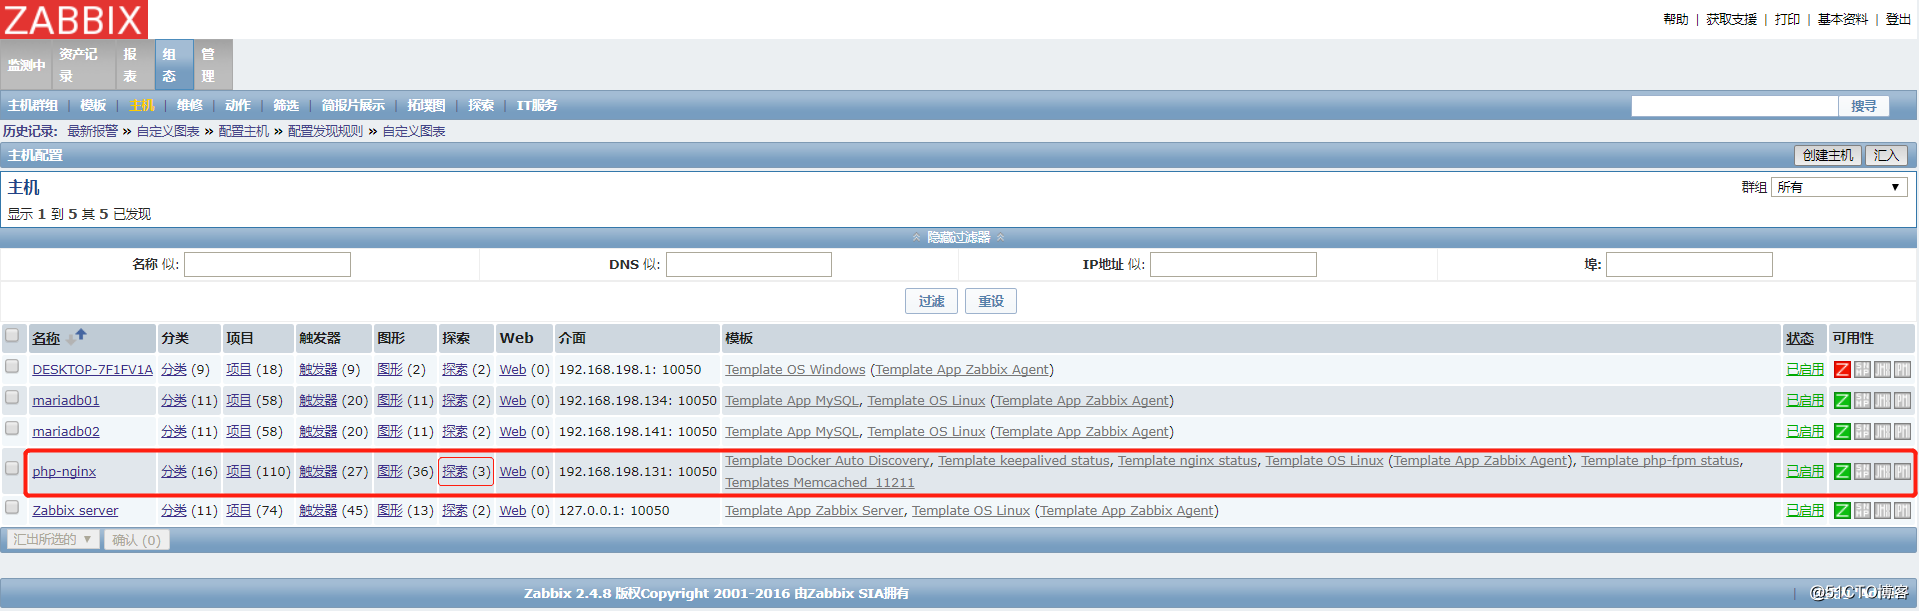This screenshot has width=1919, height=611.
Task: Click the 重设 reset button
Action: point(991,301)
